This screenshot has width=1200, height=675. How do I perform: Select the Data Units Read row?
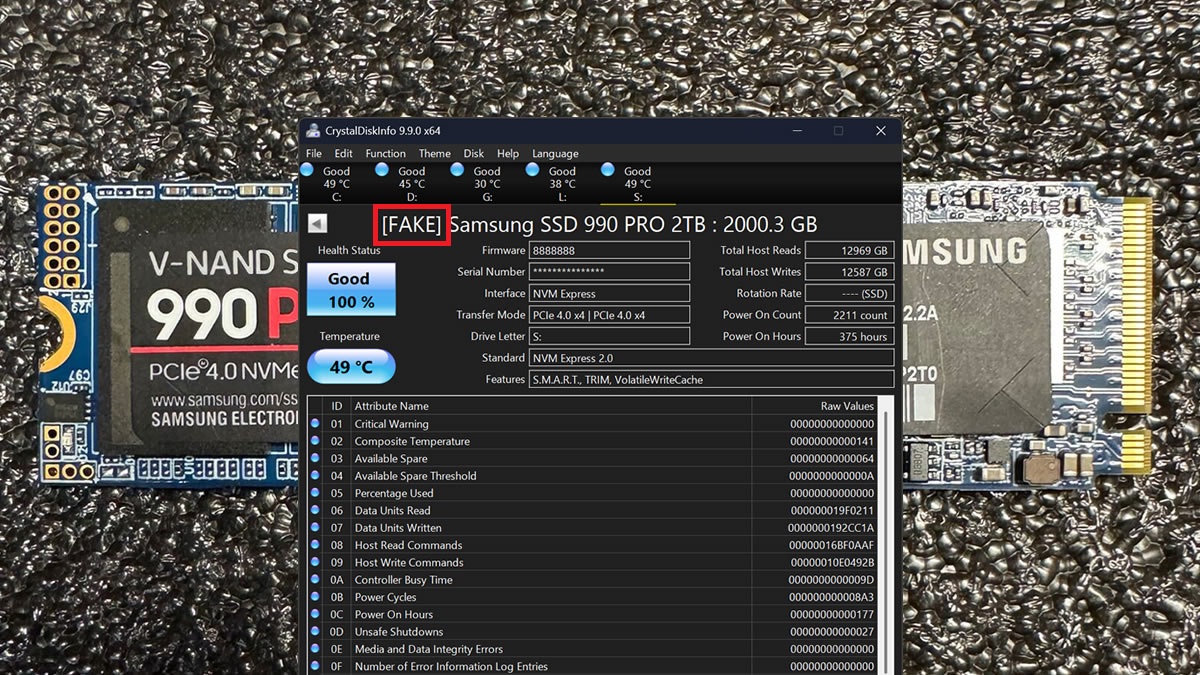593,511
